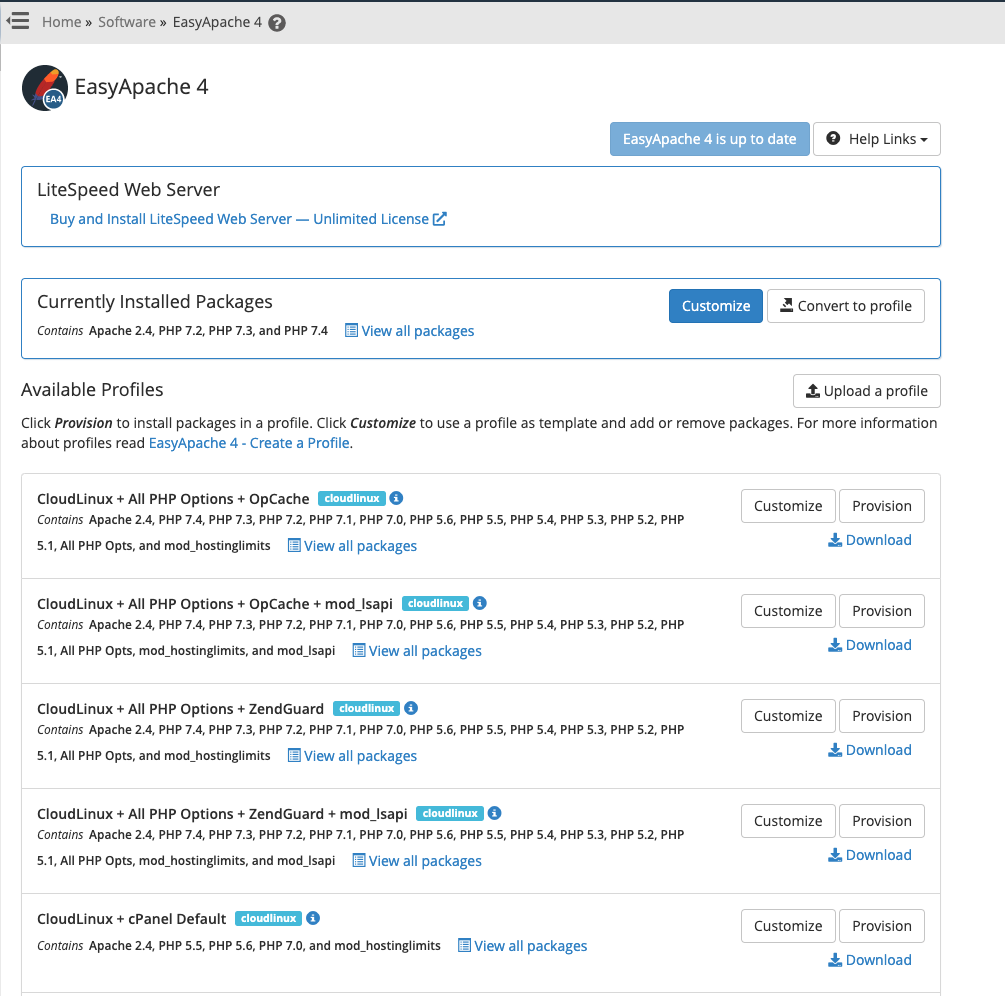Customize the Currently Installed Packages

[716, 306]
